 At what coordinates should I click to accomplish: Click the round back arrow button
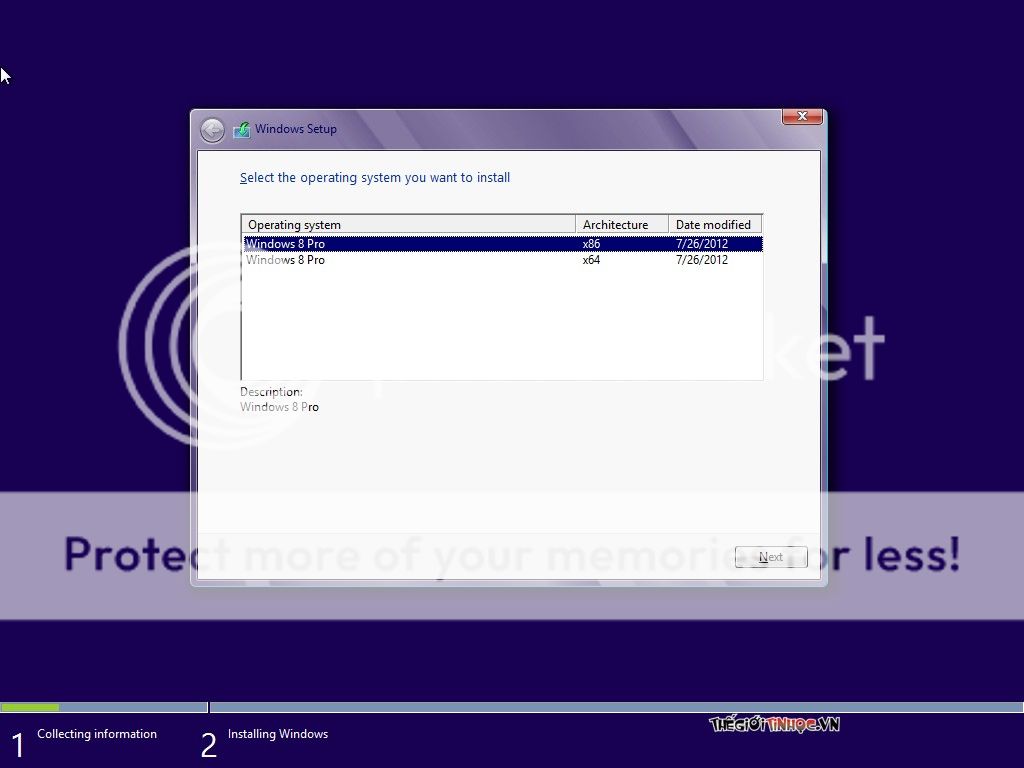212,130
